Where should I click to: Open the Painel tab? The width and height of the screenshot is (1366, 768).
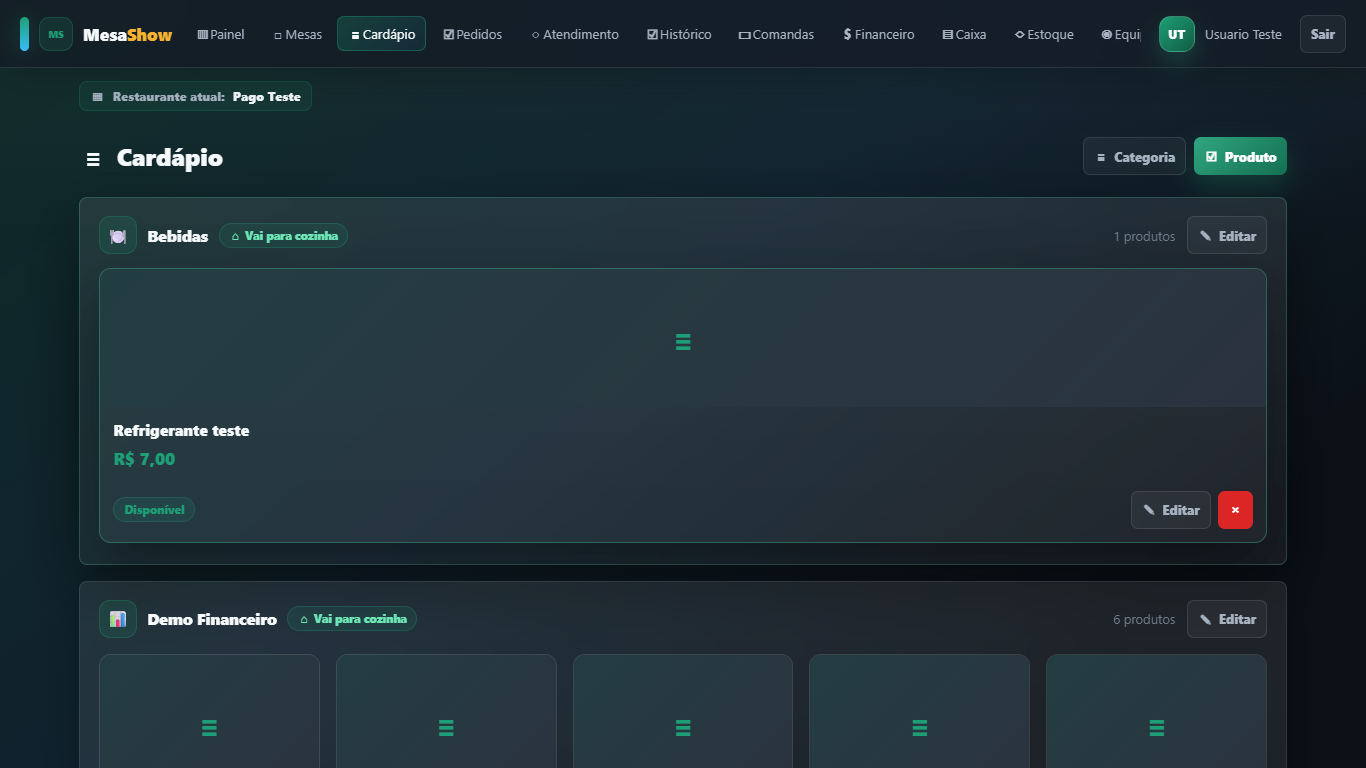[221, 34]
